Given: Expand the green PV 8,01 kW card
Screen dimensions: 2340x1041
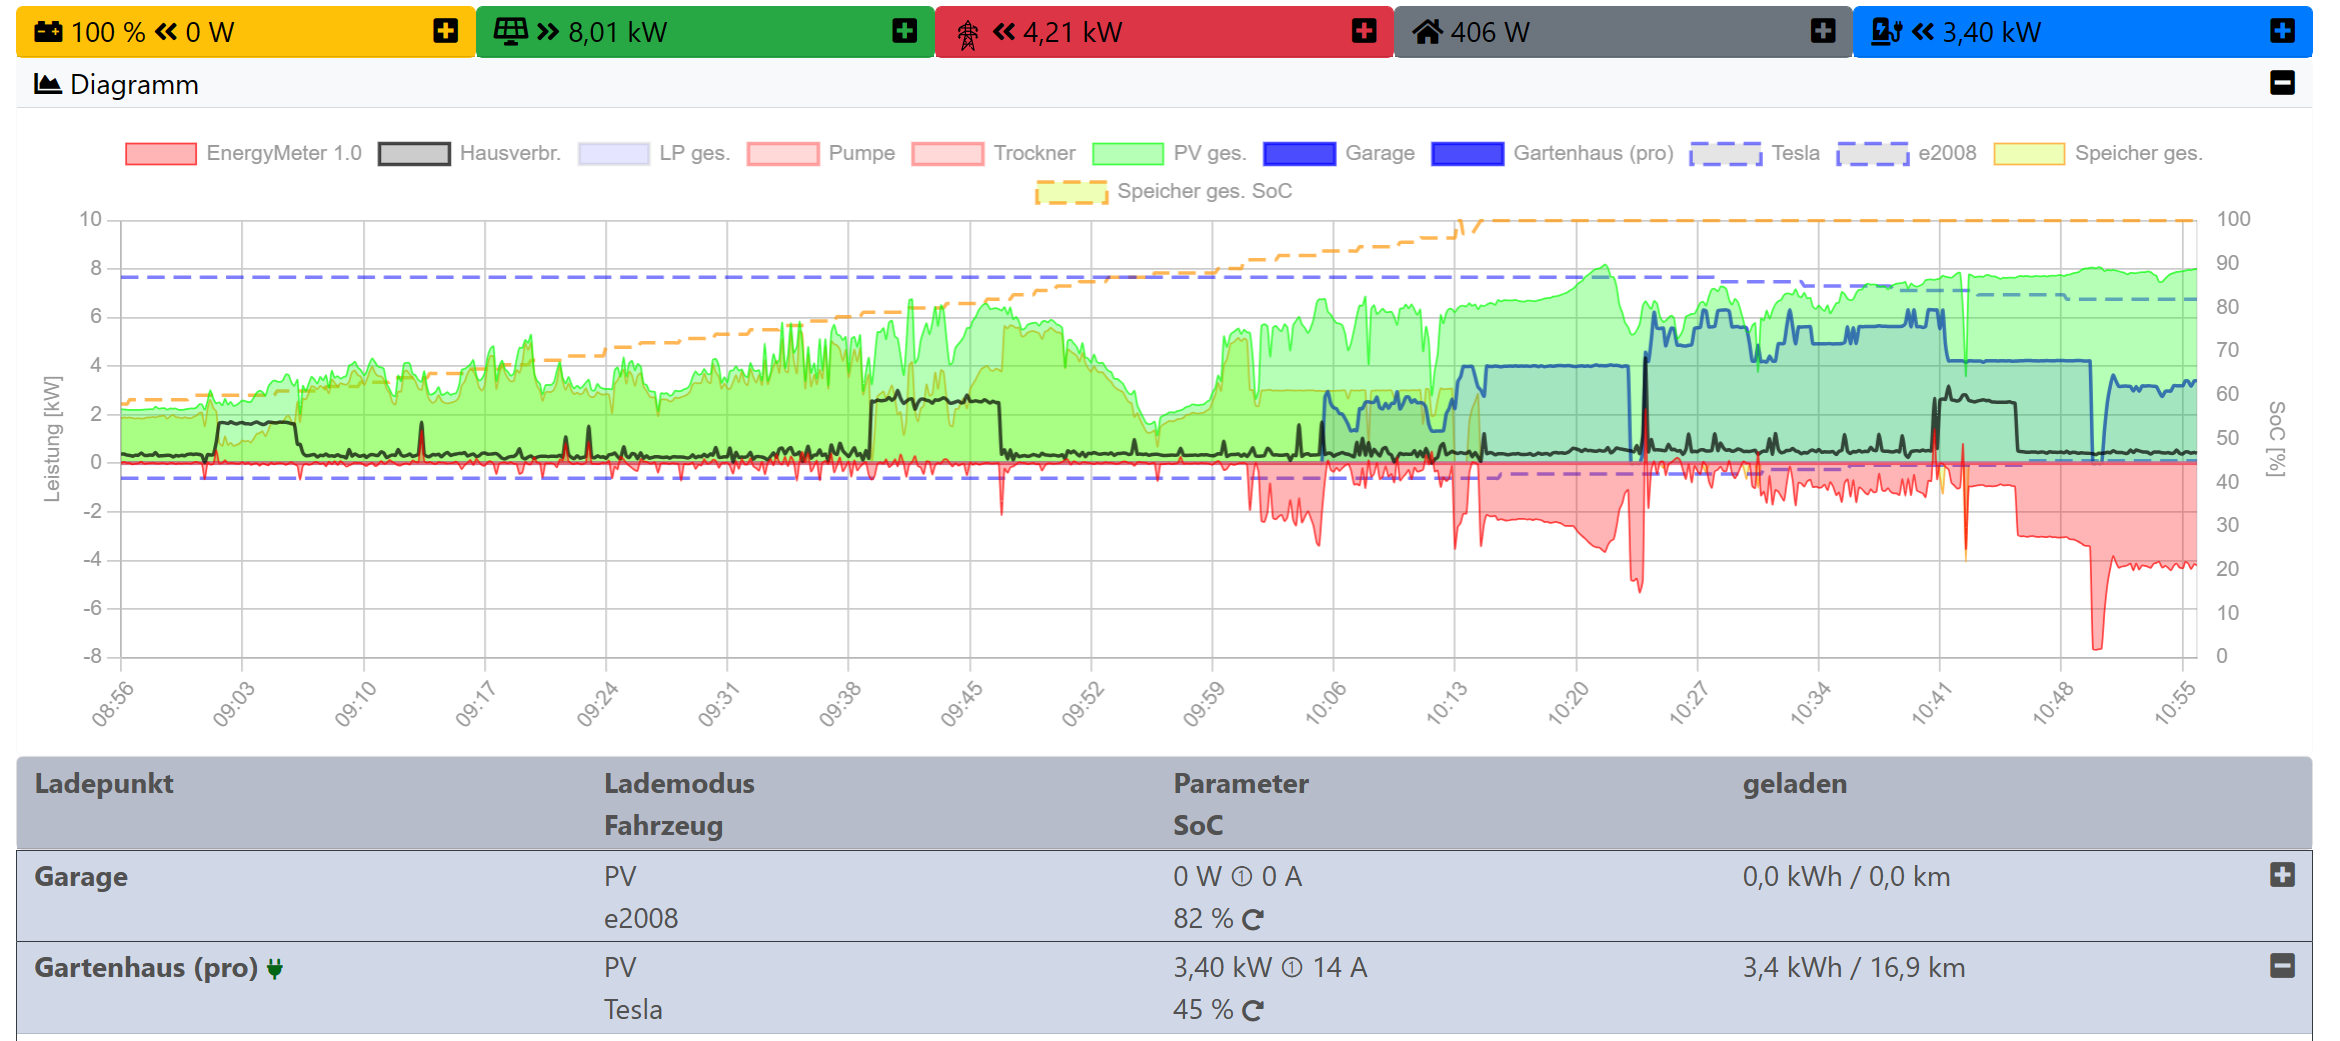Looking at the screenshot, I should coord(904,31).
